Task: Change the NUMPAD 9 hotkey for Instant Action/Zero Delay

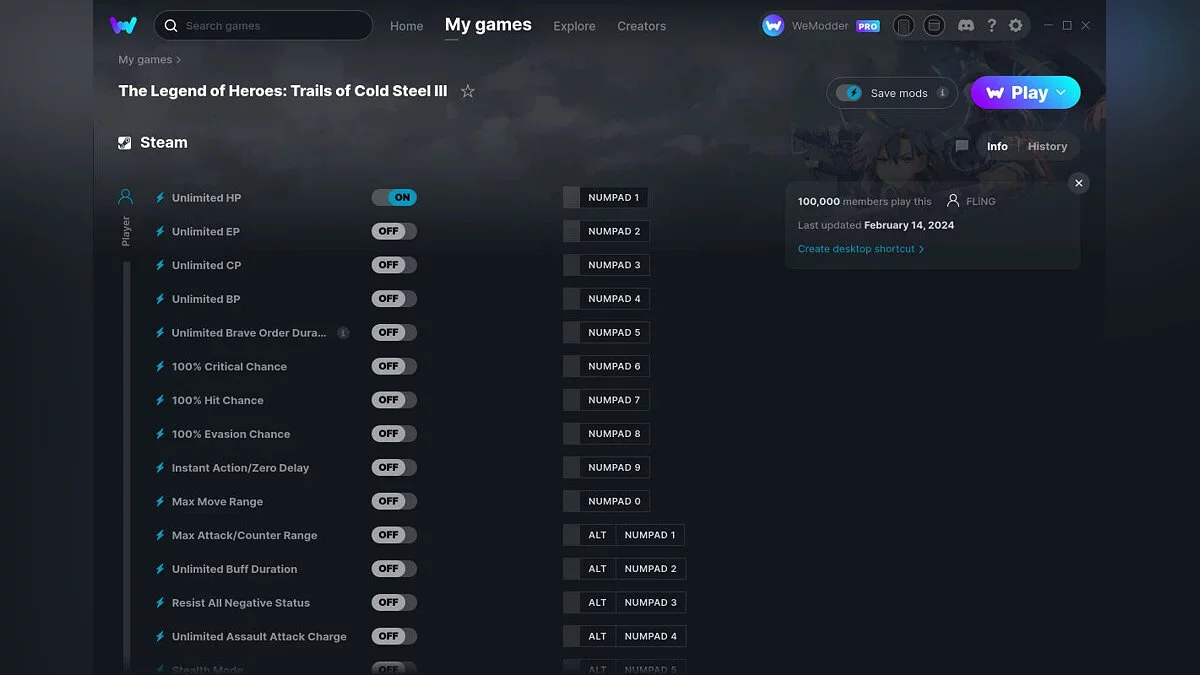Action: (606, 468)
